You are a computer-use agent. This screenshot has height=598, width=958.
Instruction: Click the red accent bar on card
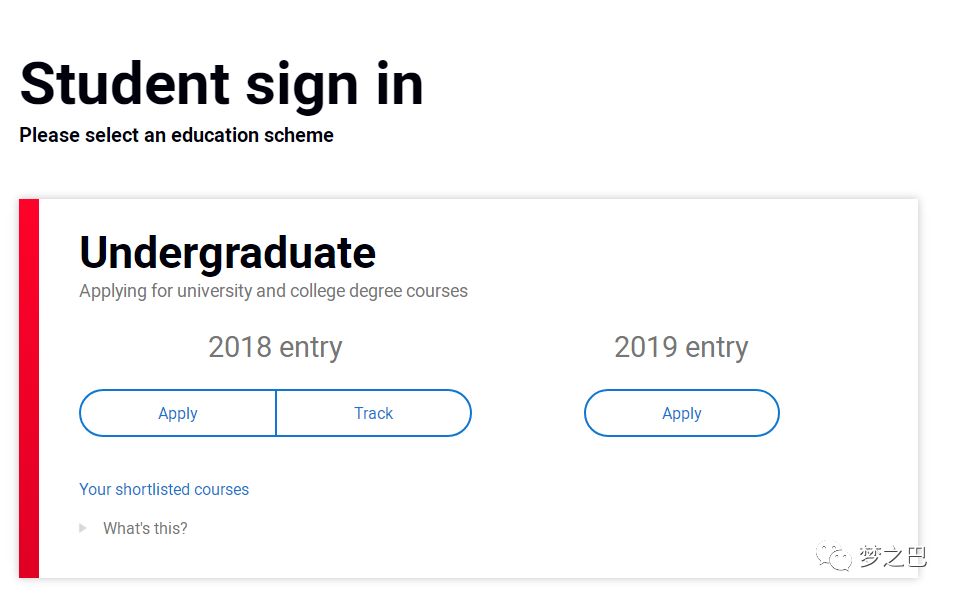pos(29,388)
